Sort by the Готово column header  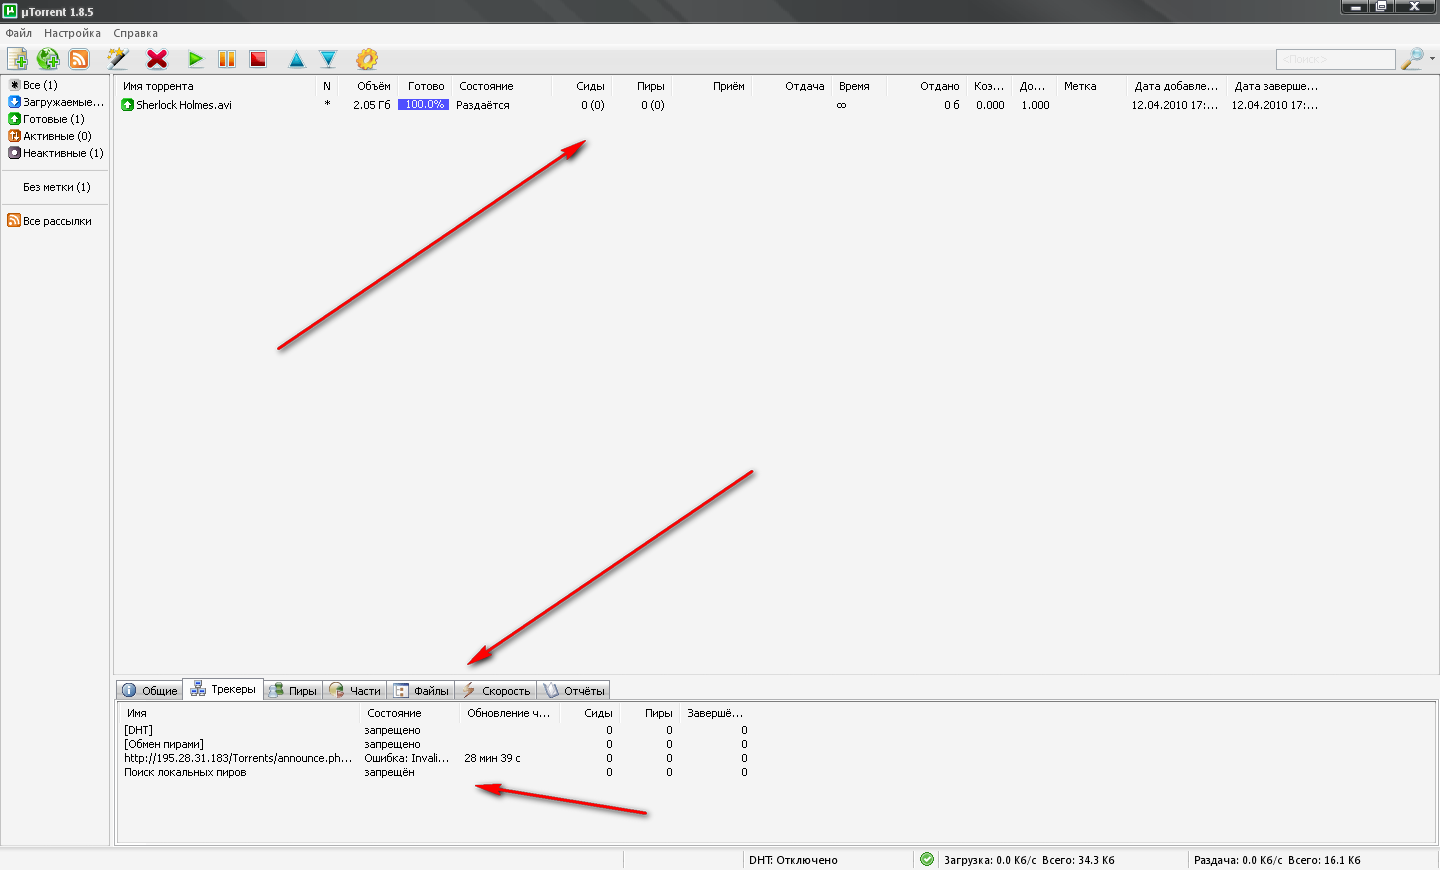coord(424,86)
